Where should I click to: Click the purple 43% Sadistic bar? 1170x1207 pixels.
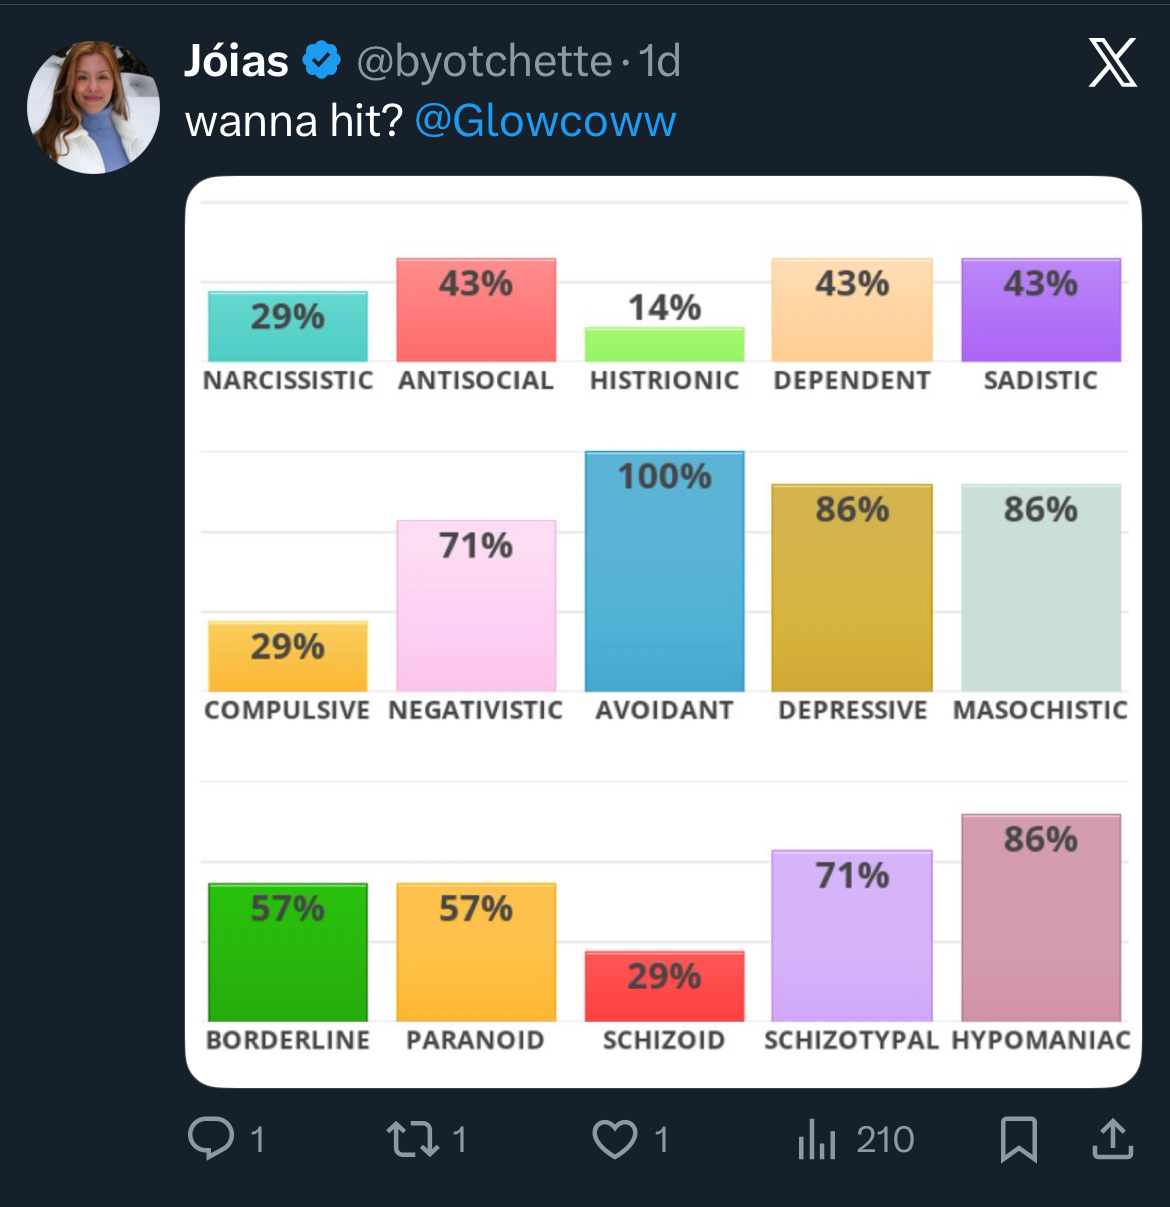1040,310
